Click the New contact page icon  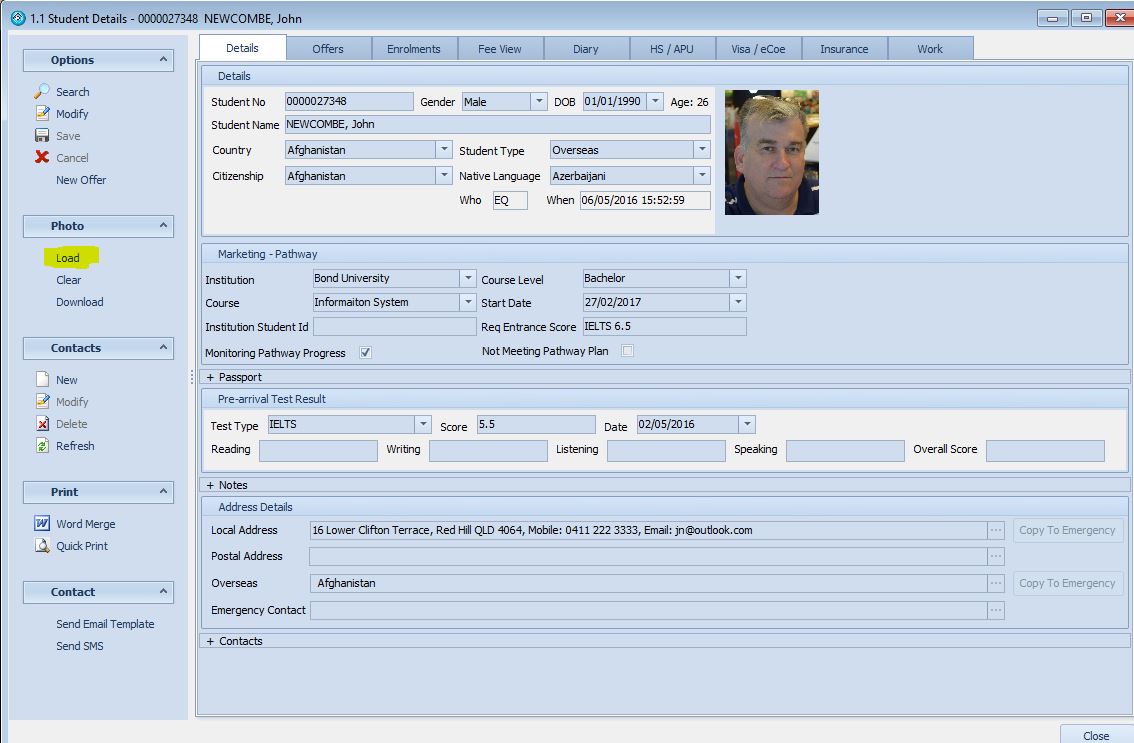(42, 380)
